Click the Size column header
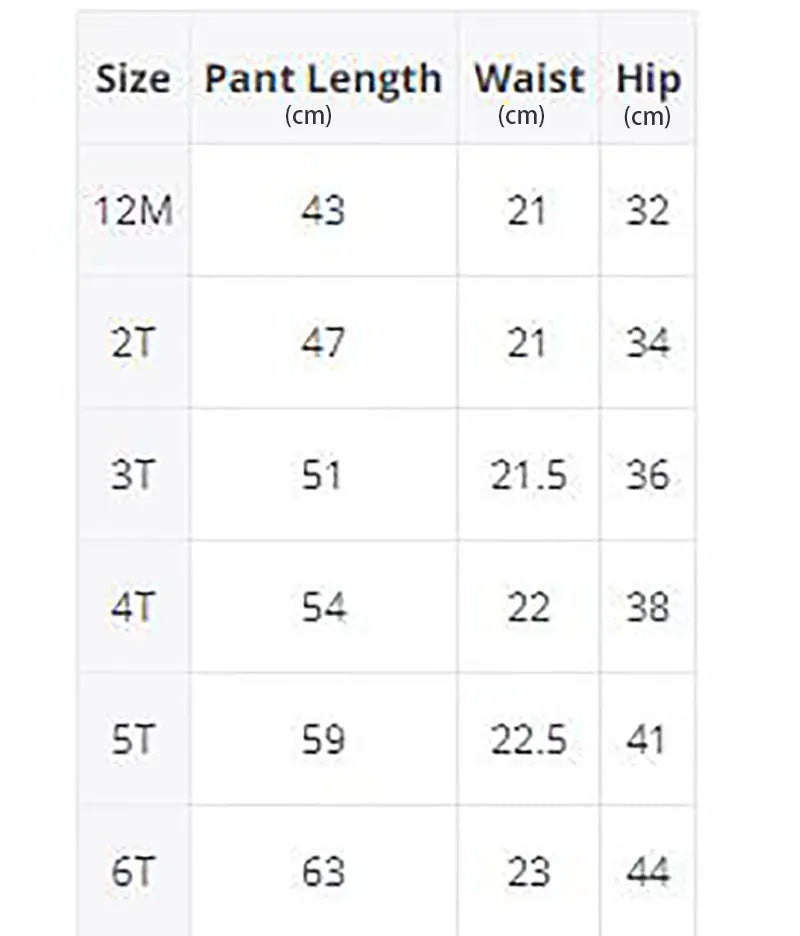Viewport: 800px width, 936px height. (x=134, y=79)
